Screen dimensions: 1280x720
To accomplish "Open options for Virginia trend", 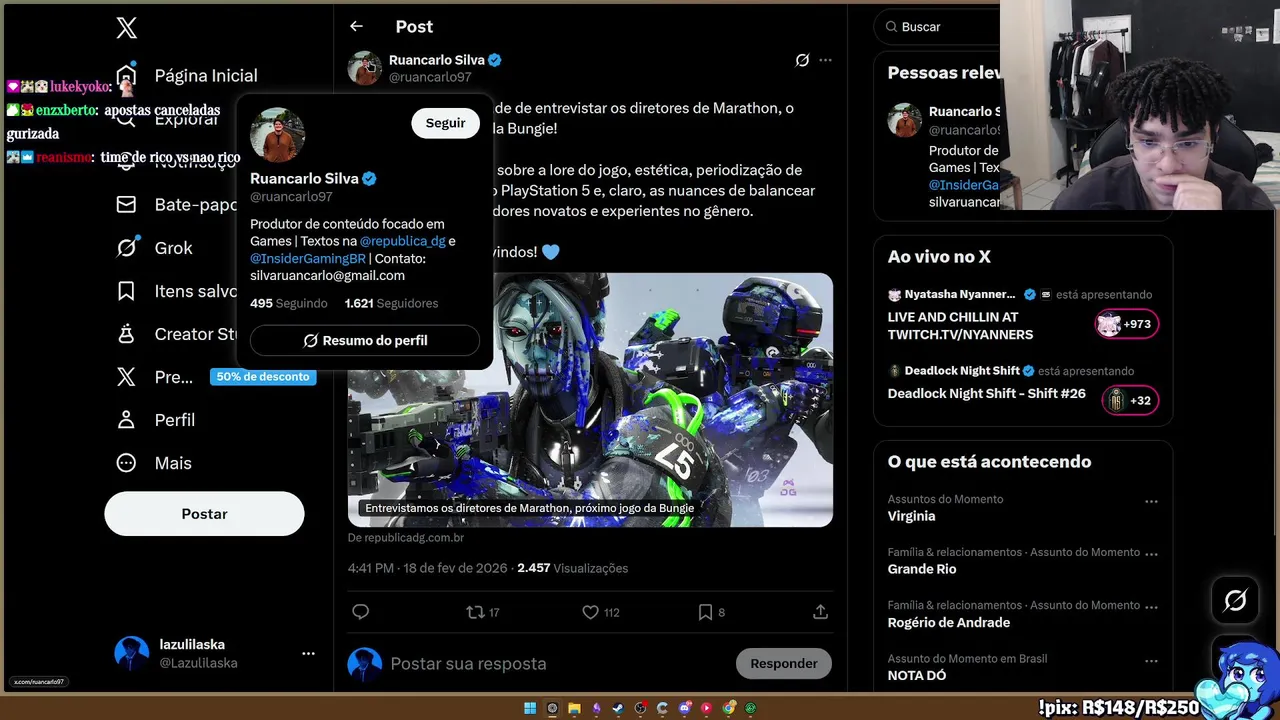I will pyautogui.click(x=1151, y=501).
